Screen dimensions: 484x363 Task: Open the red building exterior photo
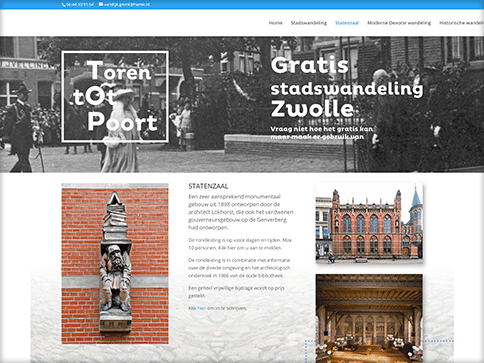tap(369, 223)
